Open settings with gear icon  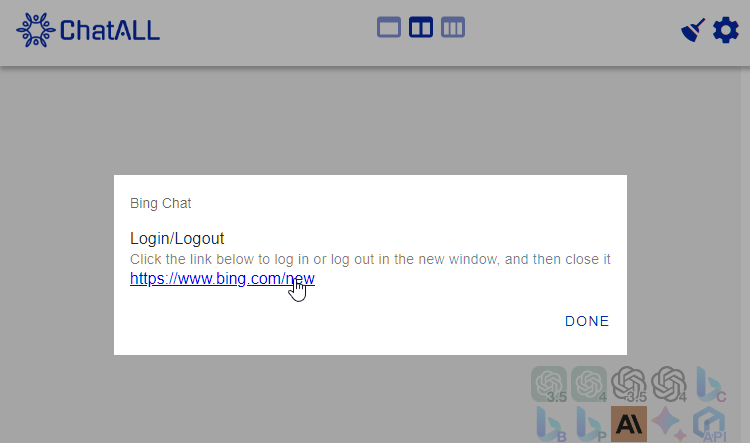(726, 30)
